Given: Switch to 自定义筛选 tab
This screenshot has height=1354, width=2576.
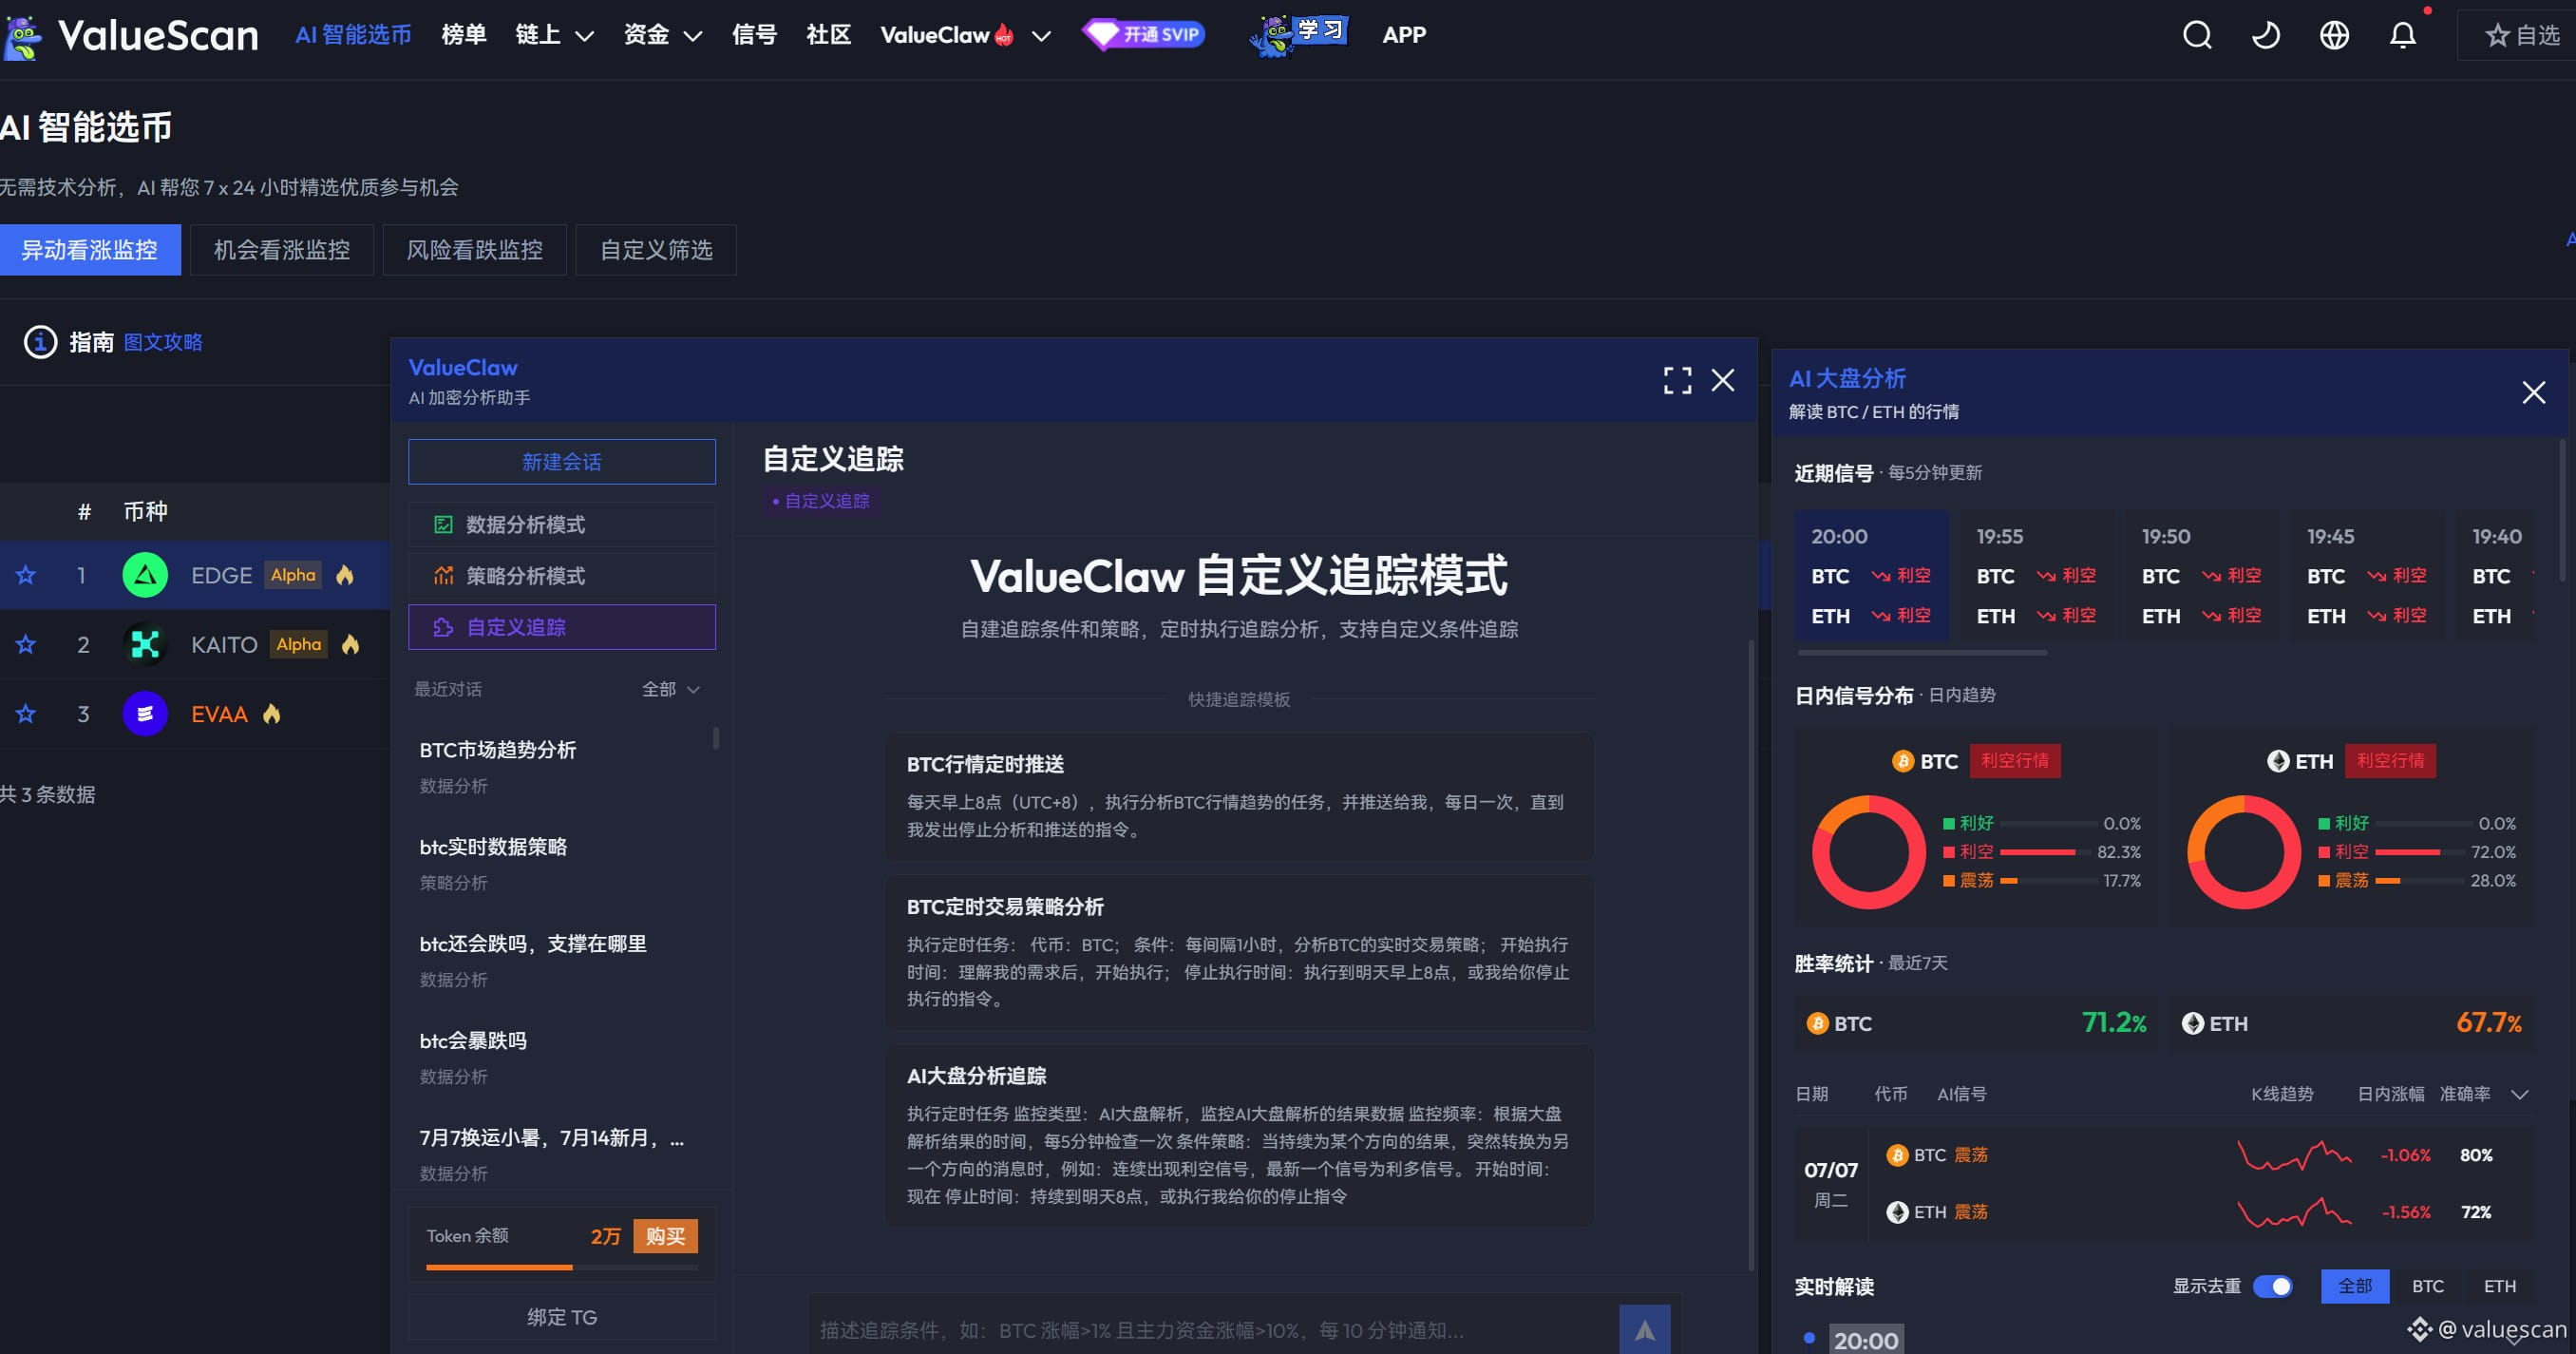Looking at the screenshot, I should tap(656, 249).
